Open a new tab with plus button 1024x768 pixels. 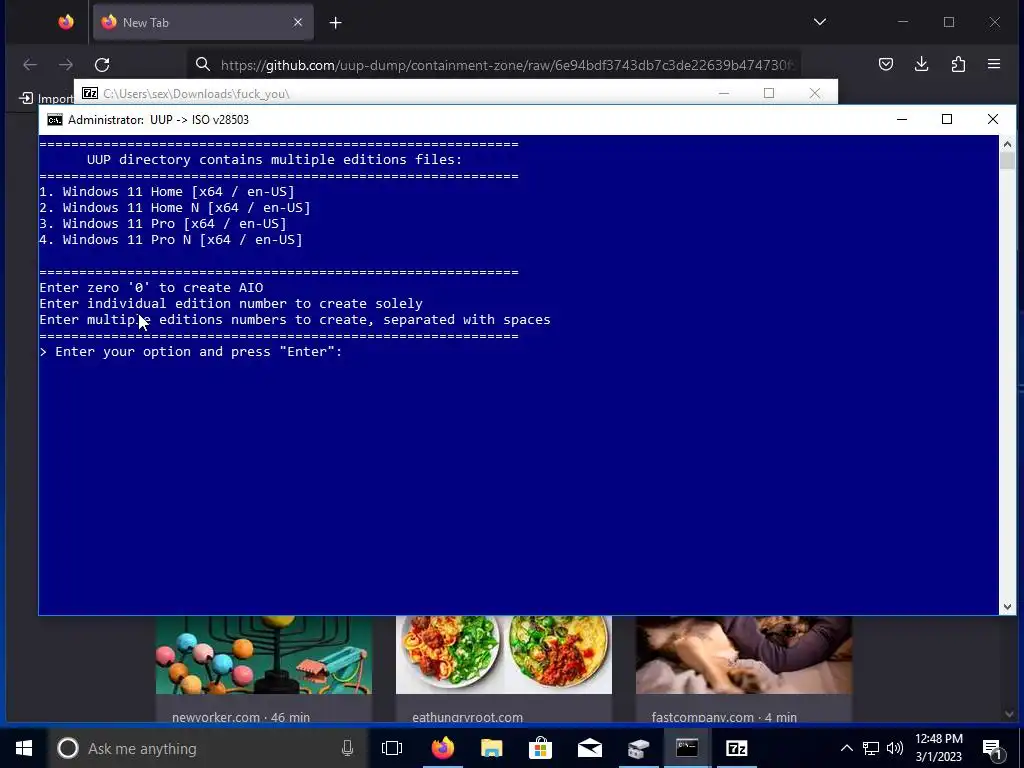[336, 23]
